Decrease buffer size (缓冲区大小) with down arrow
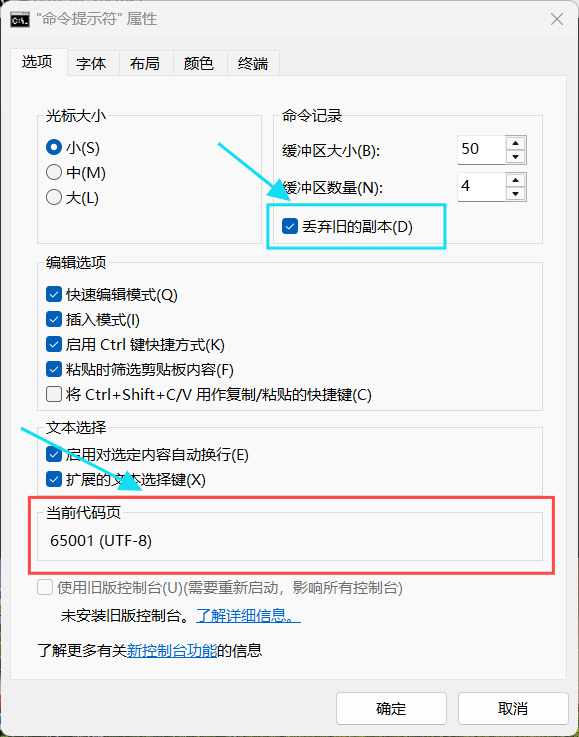 pyautogui.click(x=516, y=157)
